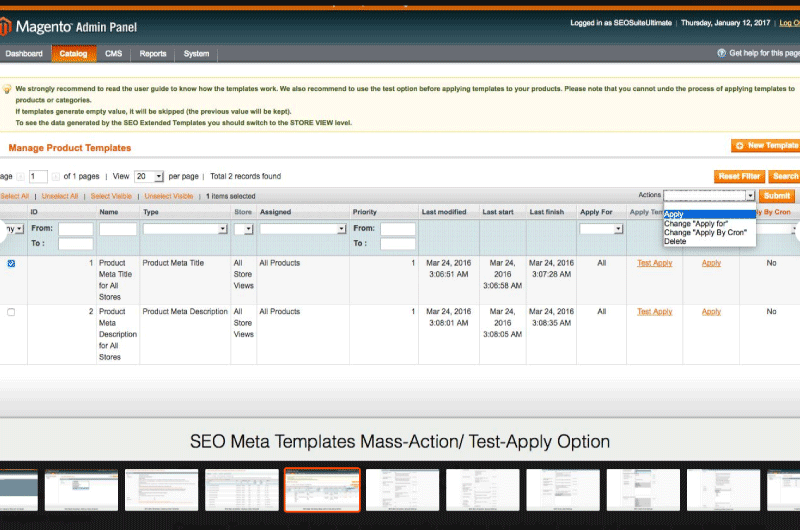Click the Log Out link
The width and height of the screenshot is (800, 530).
[x=789, y=23]
